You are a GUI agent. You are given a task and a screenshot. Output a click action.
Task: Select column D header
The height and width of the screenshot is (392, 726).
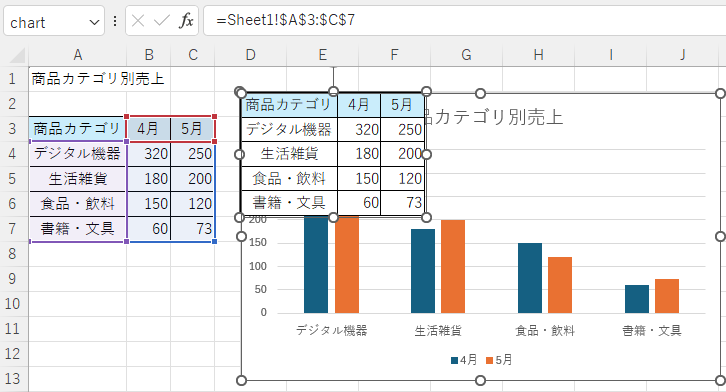click(x=250, y=55)
